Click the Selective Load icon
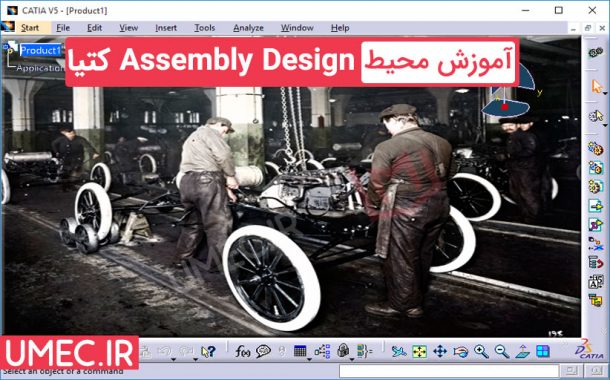This screenshot has width=610, height=380. 595,300
